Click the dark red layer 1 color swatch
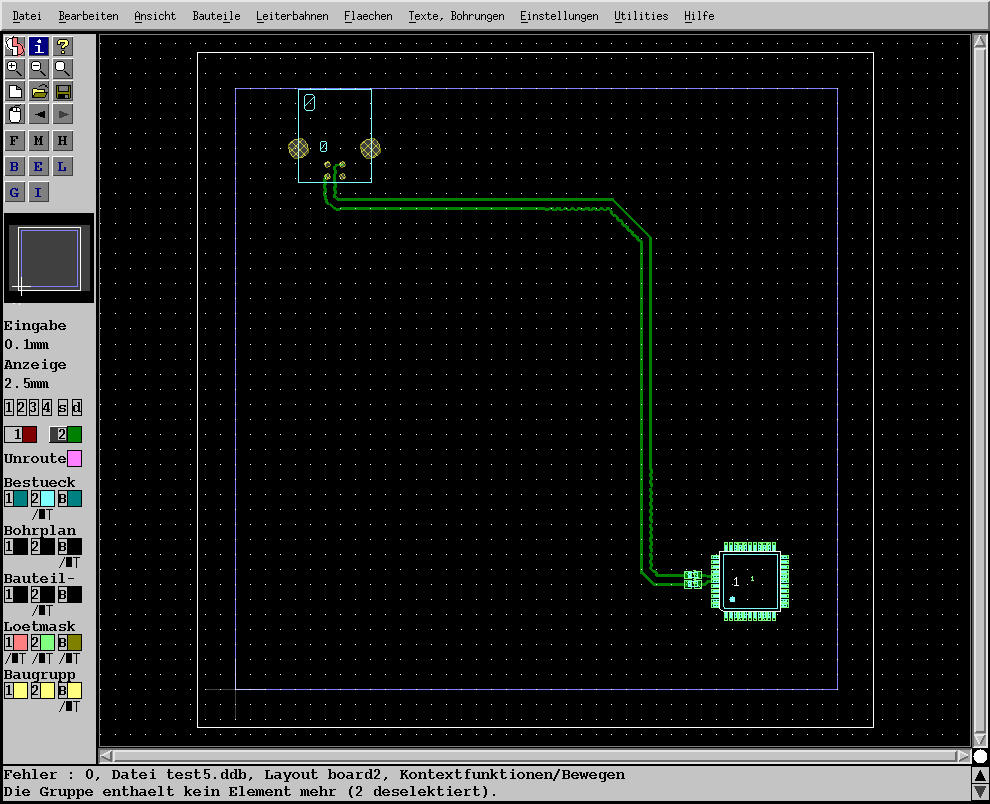990x804 pixels. (x=30, y=435)
